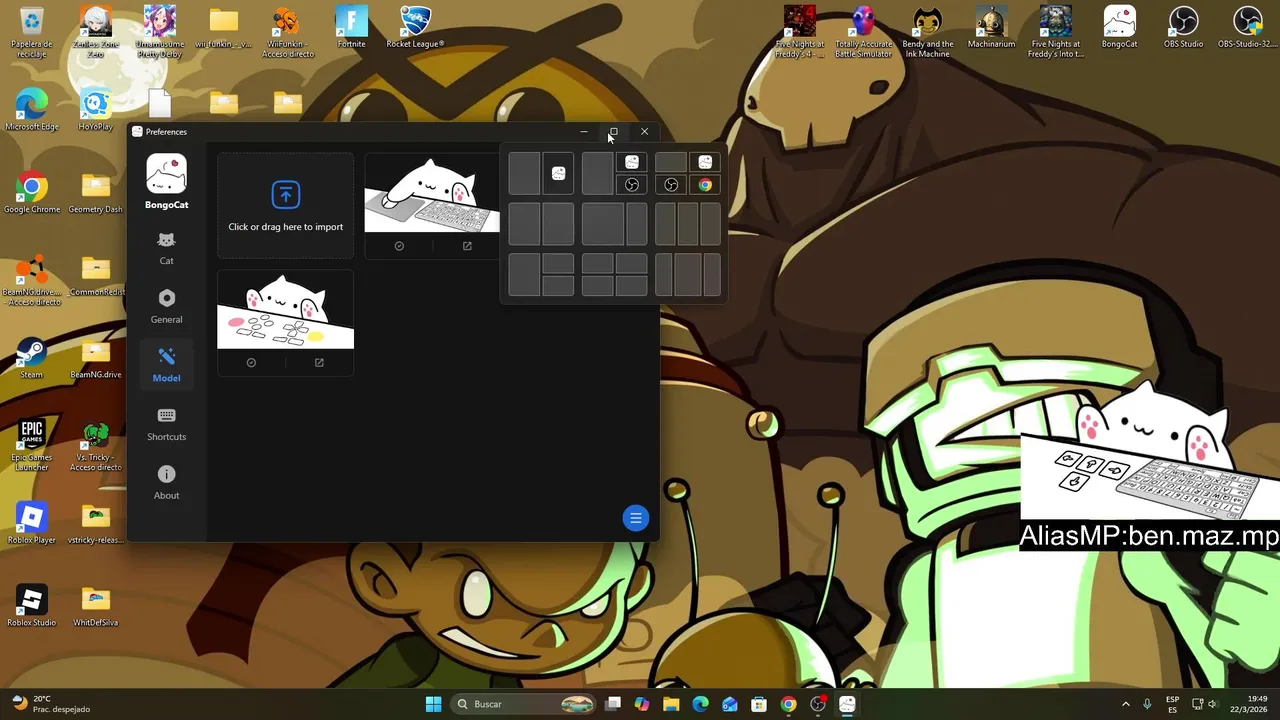Select left half zone of first snap layout
Screen dimensions: 1280x720
(x=524, y=173)
